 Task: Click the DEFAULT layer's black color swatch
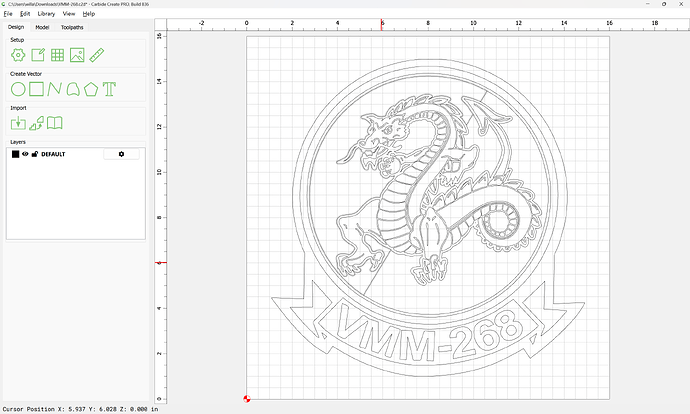(15, 154)
